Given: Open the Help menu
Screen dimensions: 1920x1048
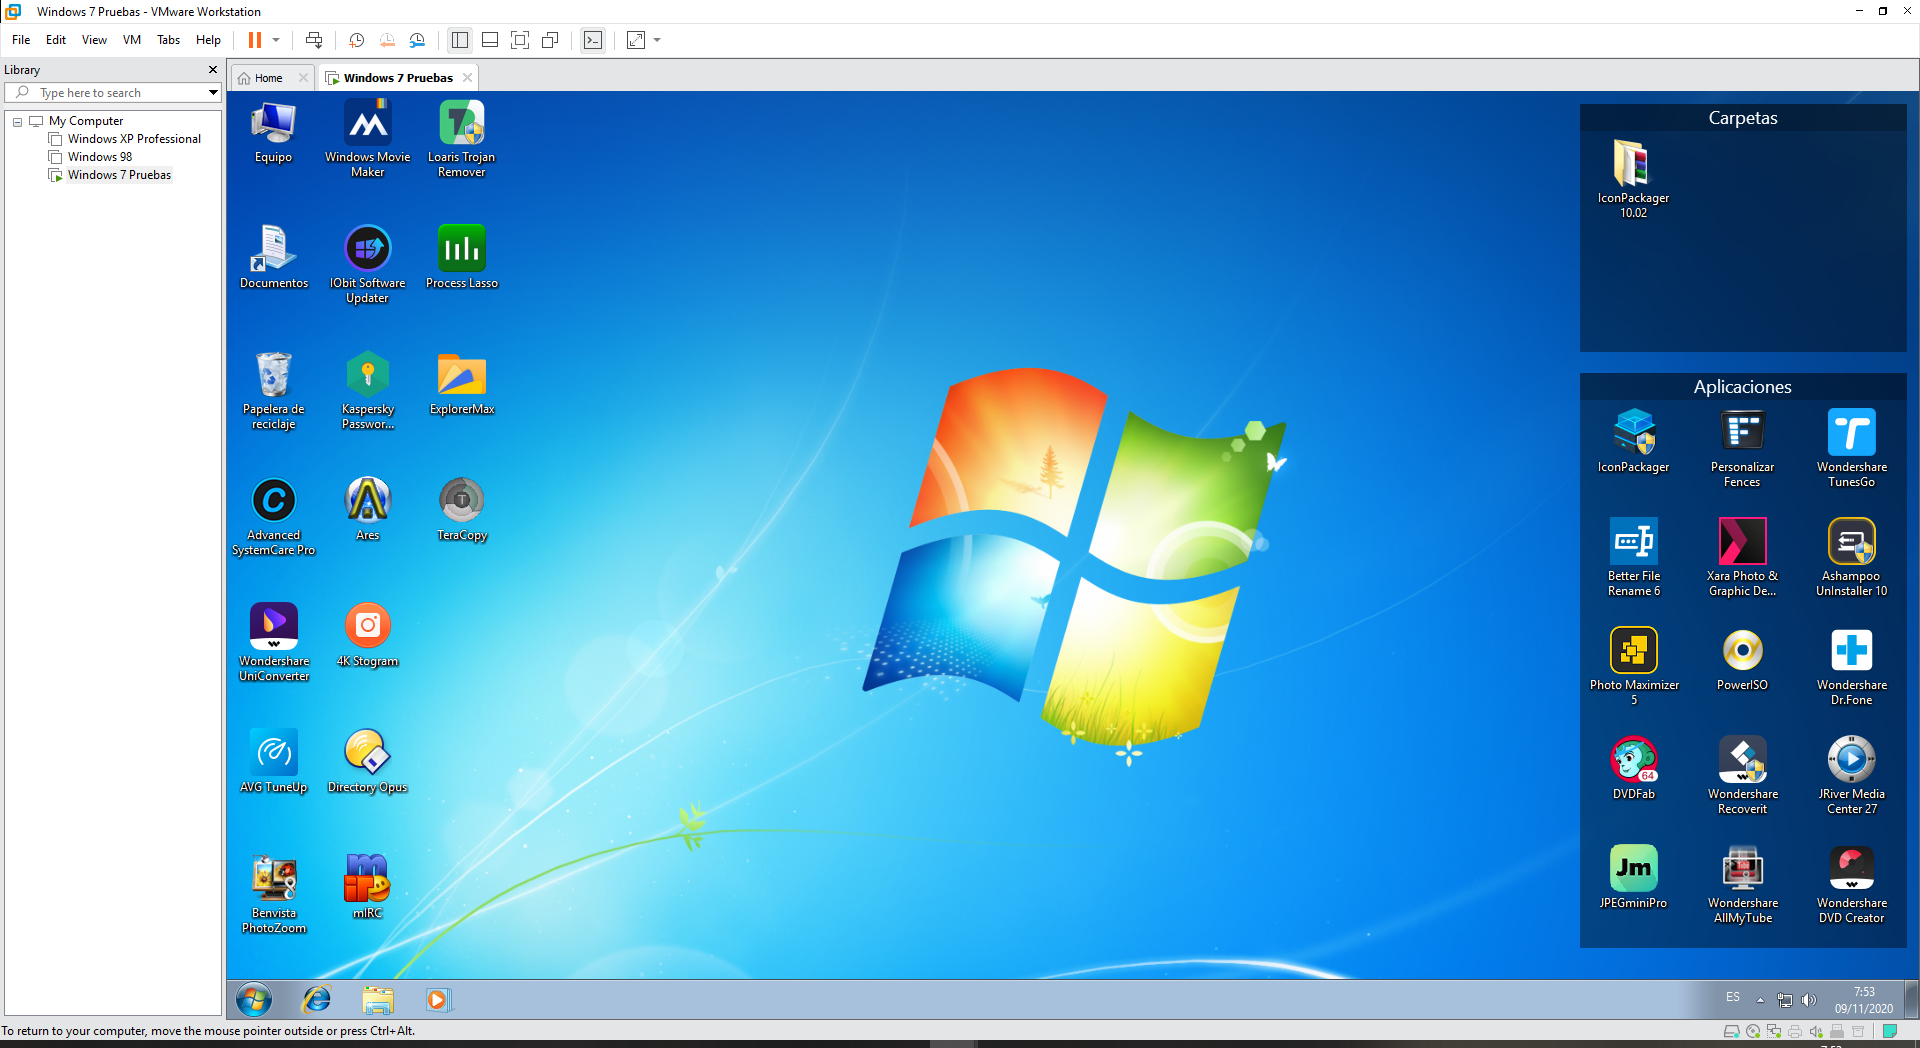Looking at the screenshot, I should point(208,40).
